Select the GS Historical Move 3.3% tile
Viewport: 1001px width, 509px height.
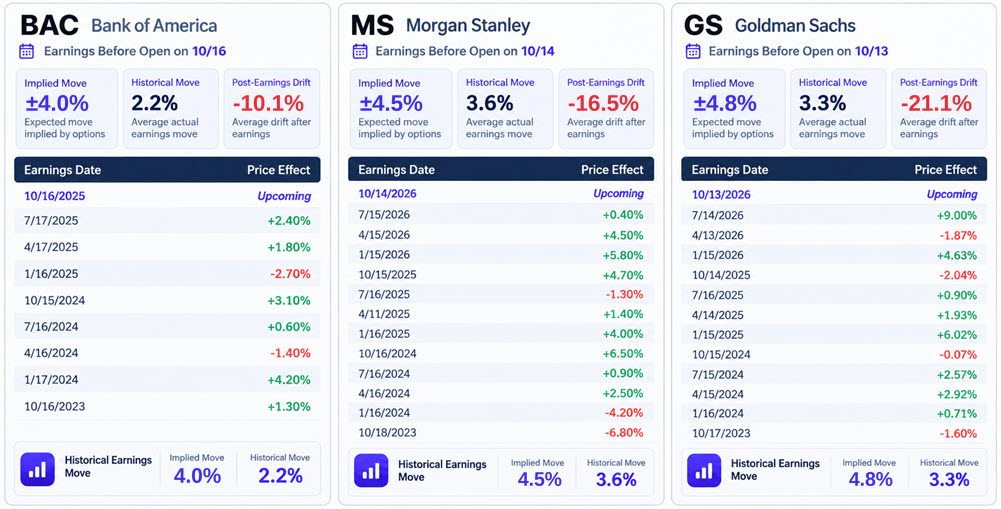pyautogui.click(x=838, y=109)
